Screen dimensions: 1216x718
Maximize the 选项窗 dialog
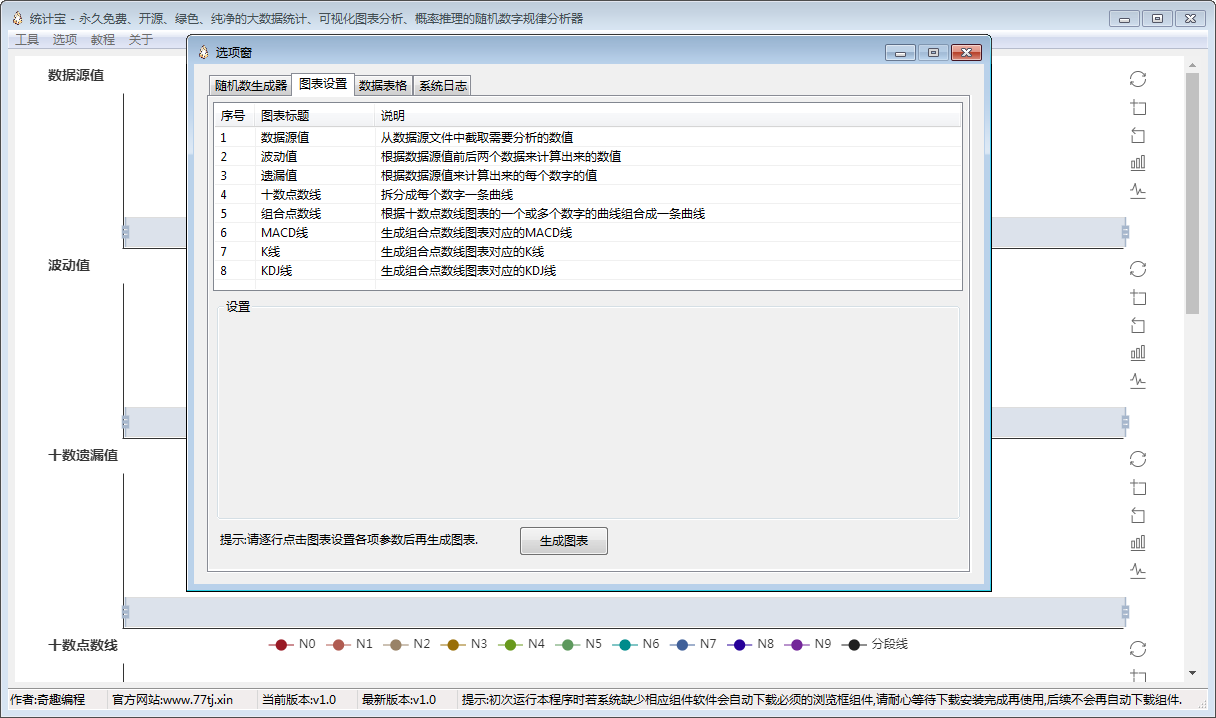pos(933,53)
